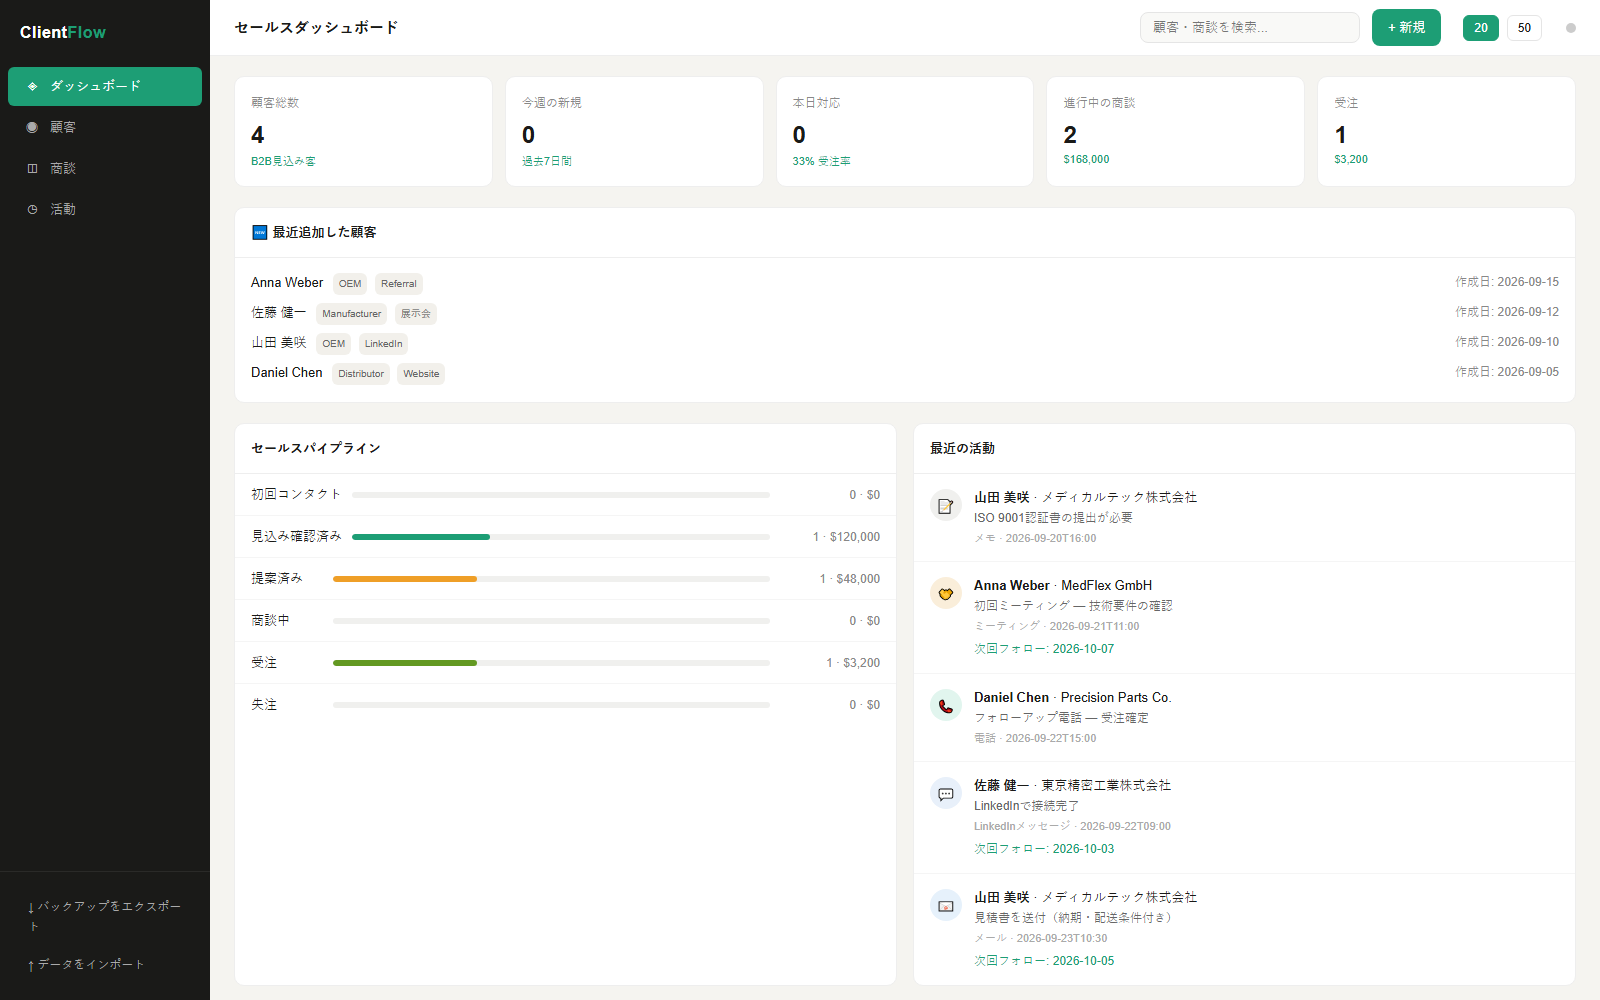Click the NEW badge icon beside 最近追加した顧客
The height and width of the screenshot is (1000, 1600).
(x=259, y=232)
